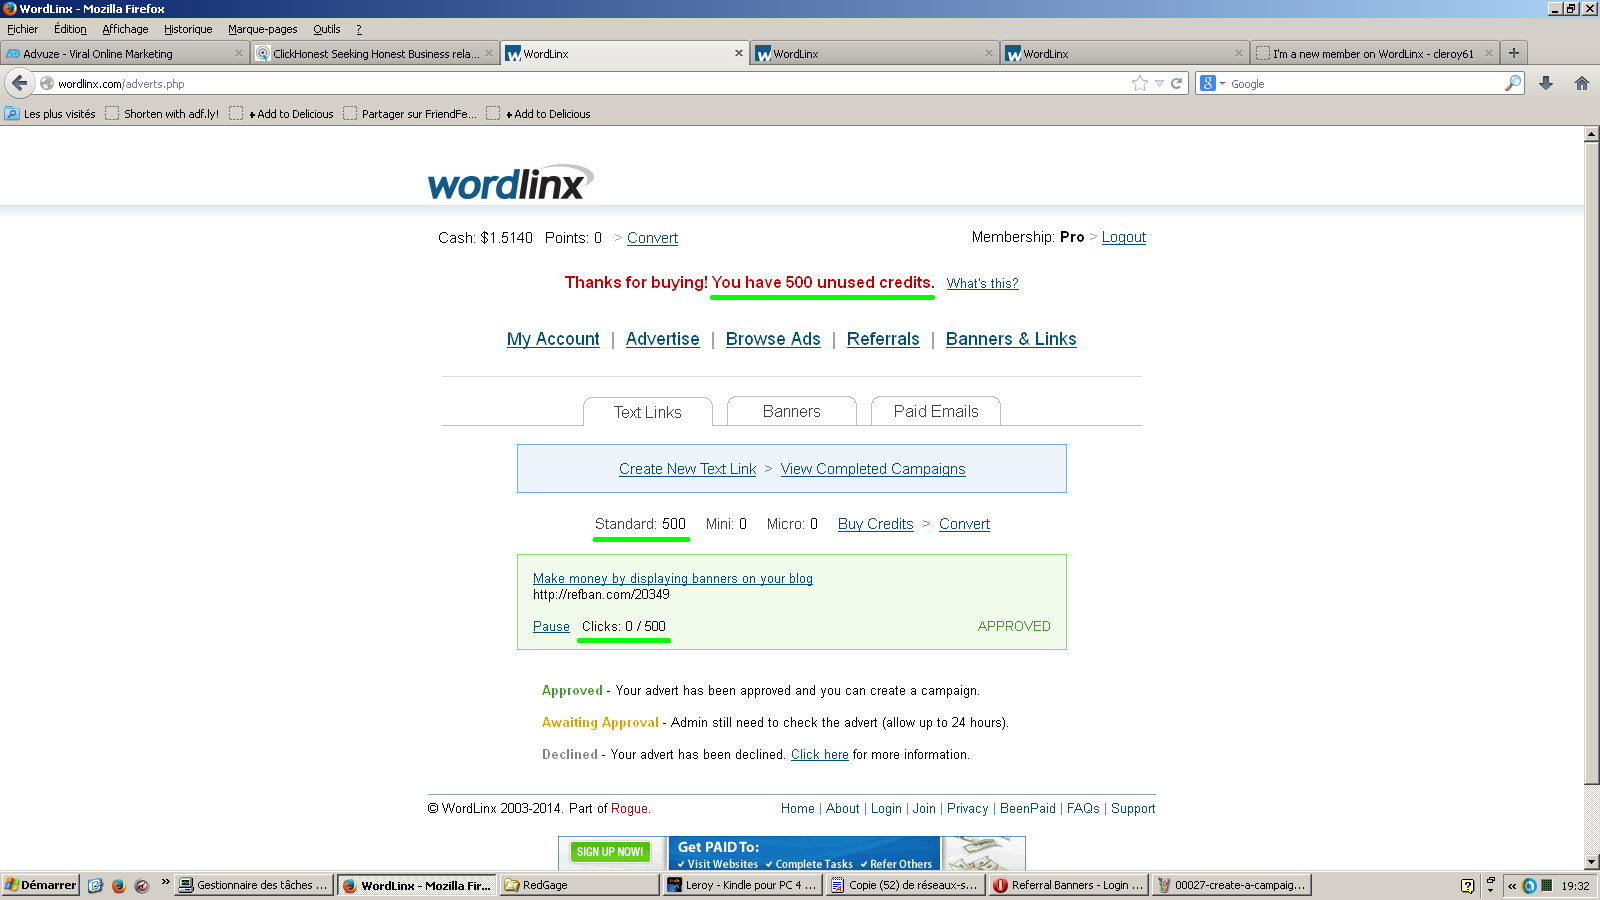Open the Les plus visités bookmark icon
The width and height of the screenshot is (1600, 900).
click(x=12, y=114)
